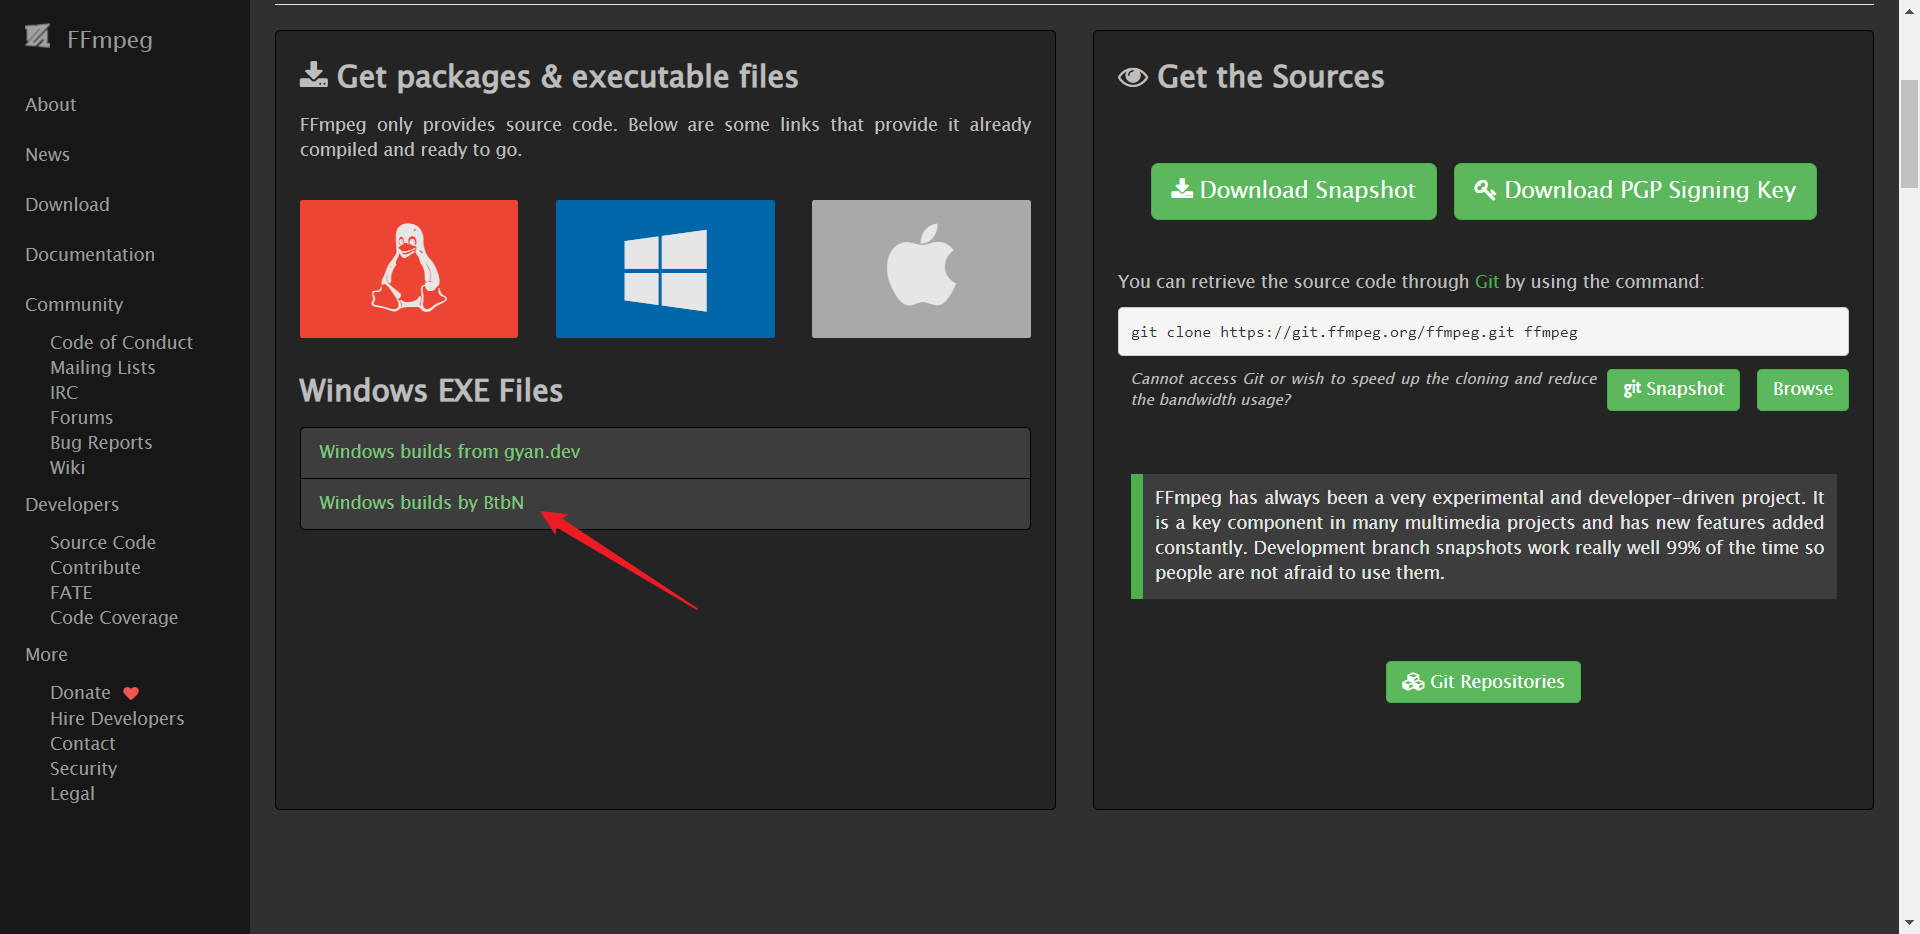
Task: Open Code Coverage sidebar link
Action: click(x=114, y=618)
